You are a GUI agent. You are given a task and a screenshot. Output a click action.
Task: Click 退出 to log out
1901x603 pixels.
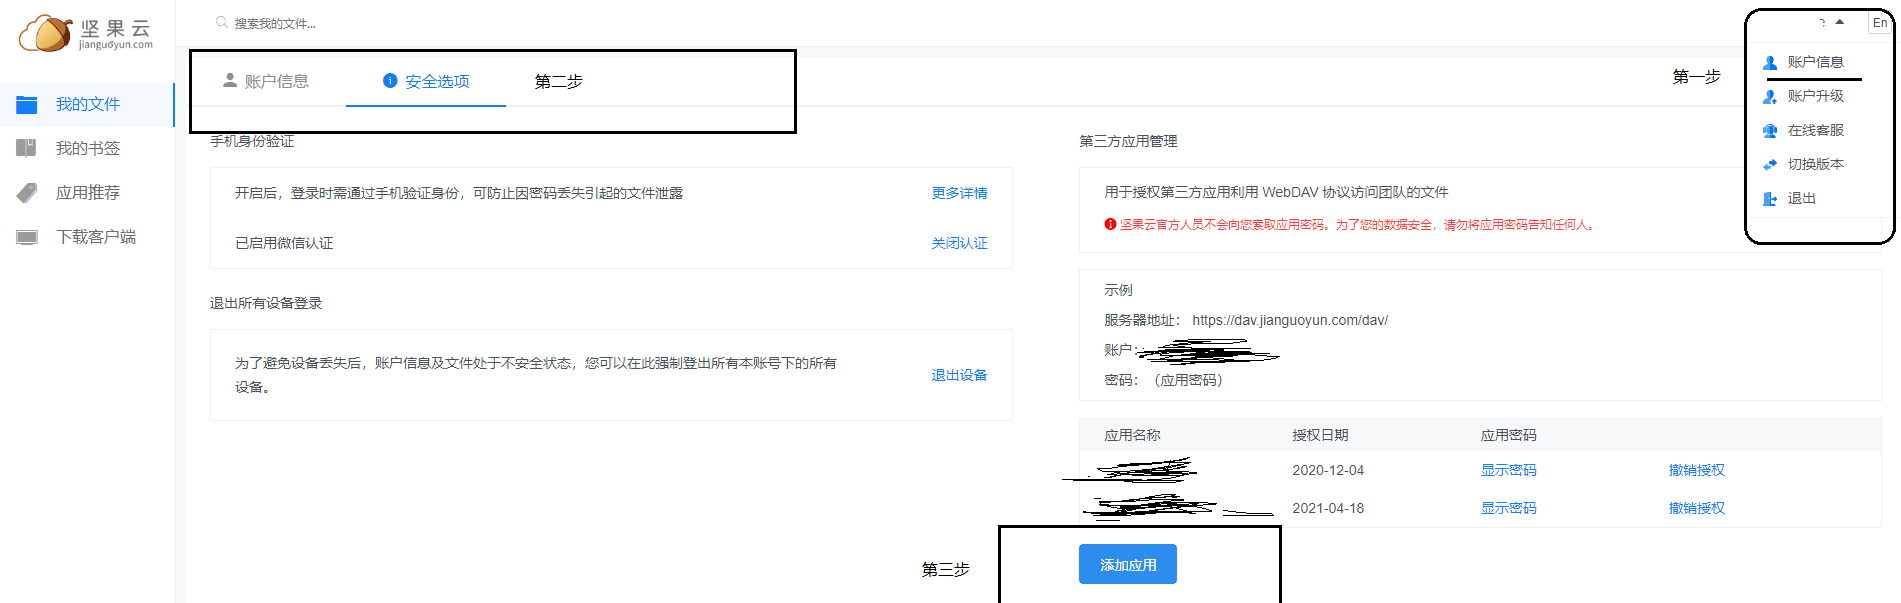click(1801, 198)
